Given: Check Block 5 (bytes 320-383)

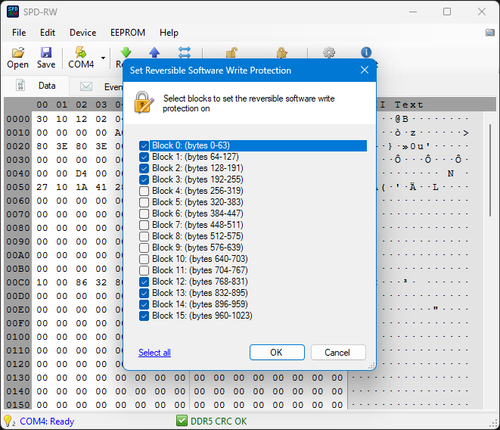Looking at the screenshot, I should [x=144, y=202].
